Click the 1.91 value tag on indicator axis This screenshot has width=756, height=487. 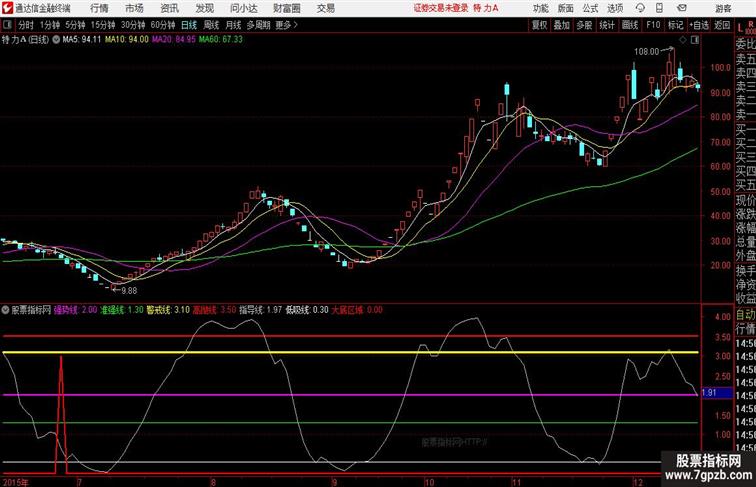click(717, 393)
